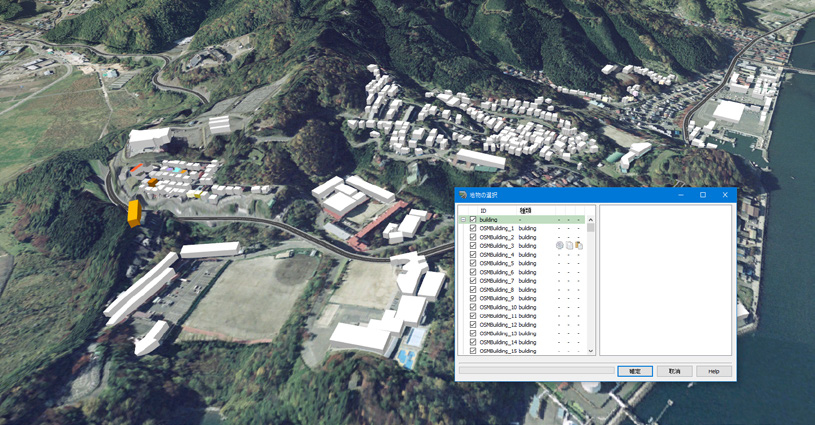Uncheck the OSMBuilding_1 checkbox
Viewport: 815px width, 425px height.
(x=472, y=228)
